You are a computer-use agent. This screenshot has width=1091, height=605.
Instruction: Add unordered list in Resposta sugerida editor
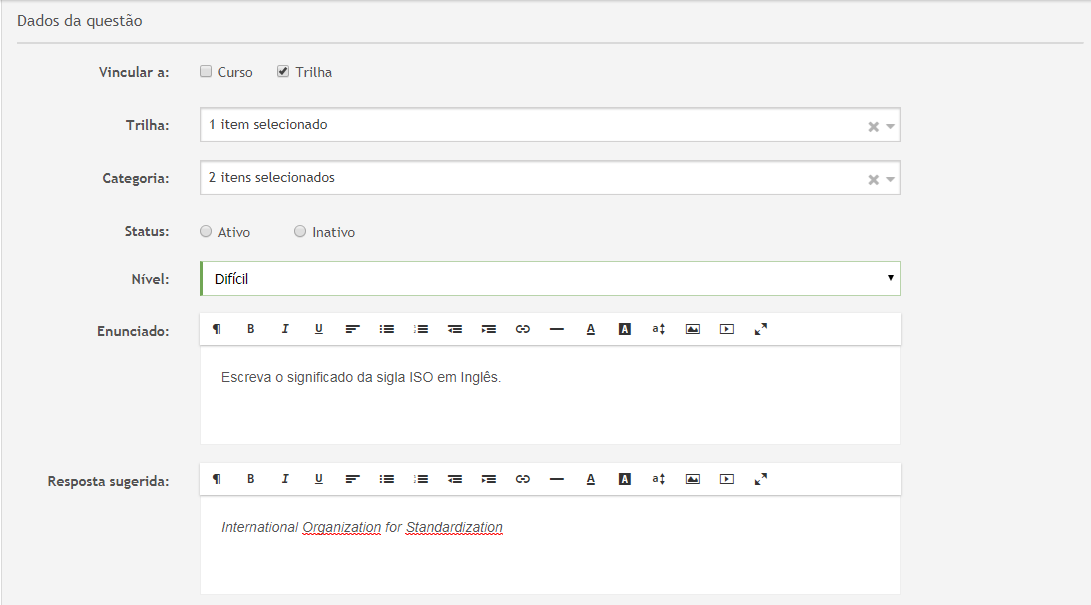click(387, 479)
